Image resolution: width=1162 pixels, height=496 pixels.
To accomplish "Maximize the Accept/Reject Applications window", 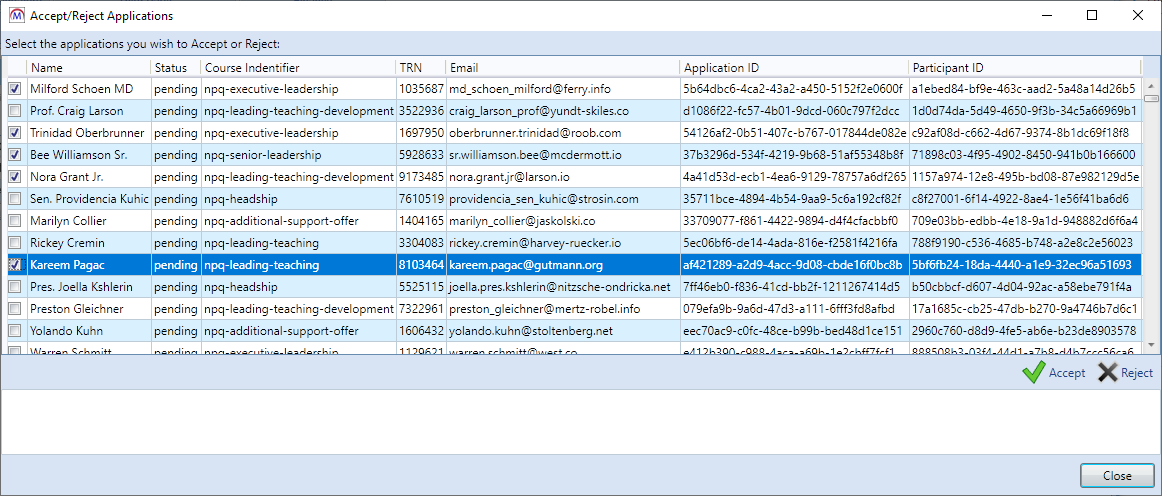I will (1092, 15).
